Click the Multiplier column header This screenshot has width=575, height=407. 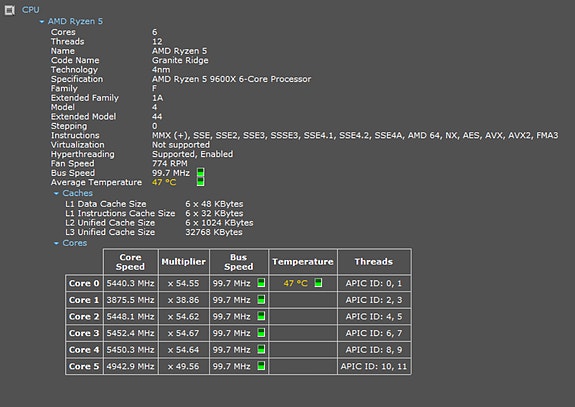coord(184,262)
